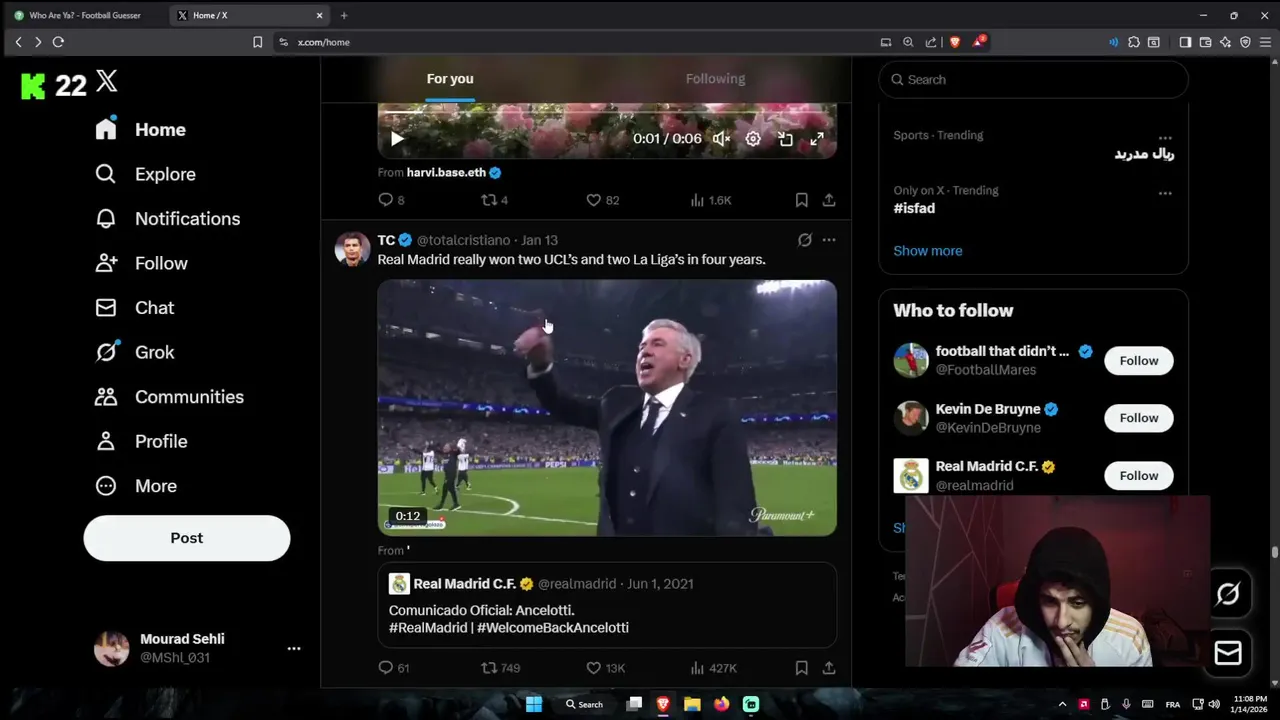Click Show more under trends
Viewport: 1280px width, 720px height.
(x=928, y=251)
